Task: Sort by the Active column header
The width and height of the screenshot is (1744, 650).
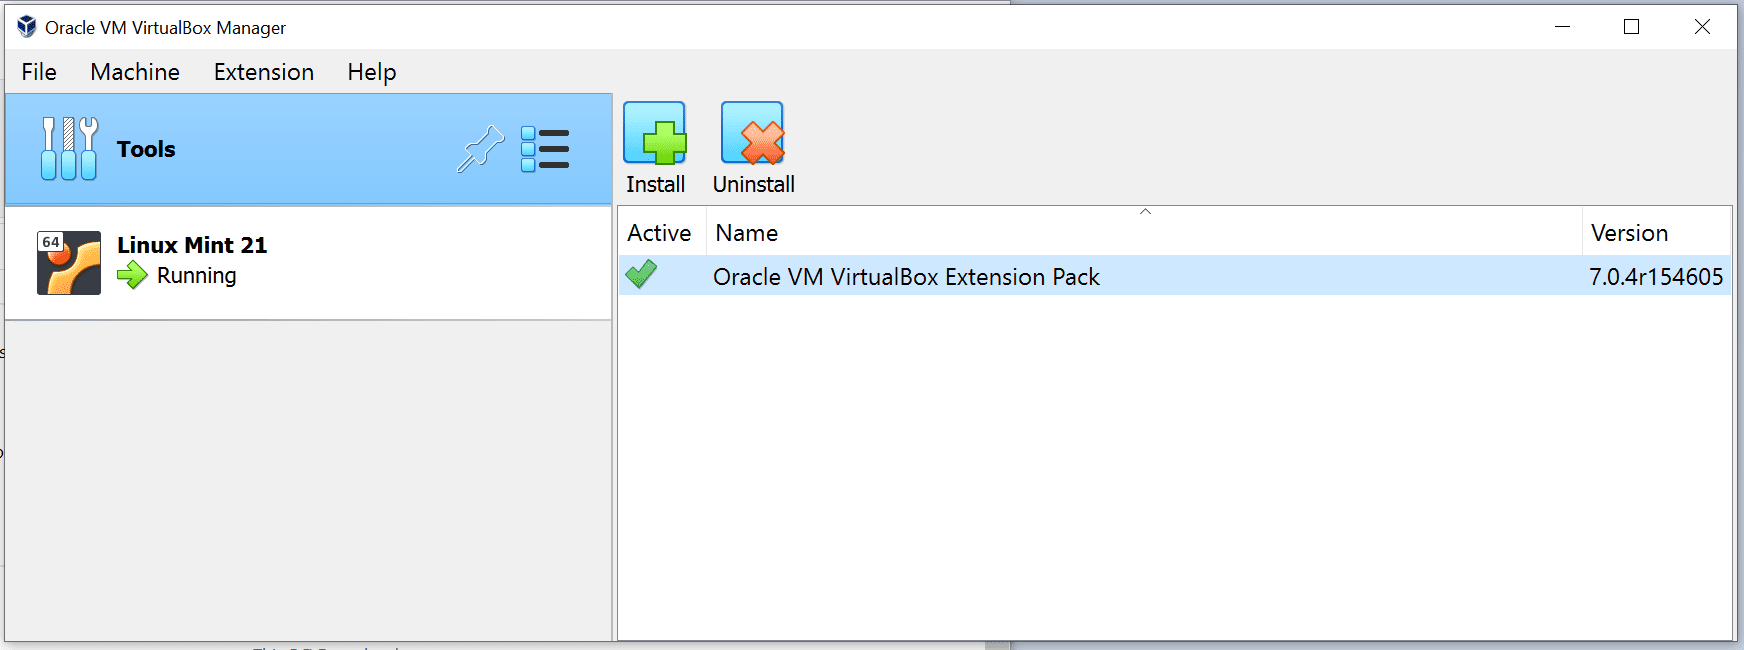Action: (x=662, y=233)
